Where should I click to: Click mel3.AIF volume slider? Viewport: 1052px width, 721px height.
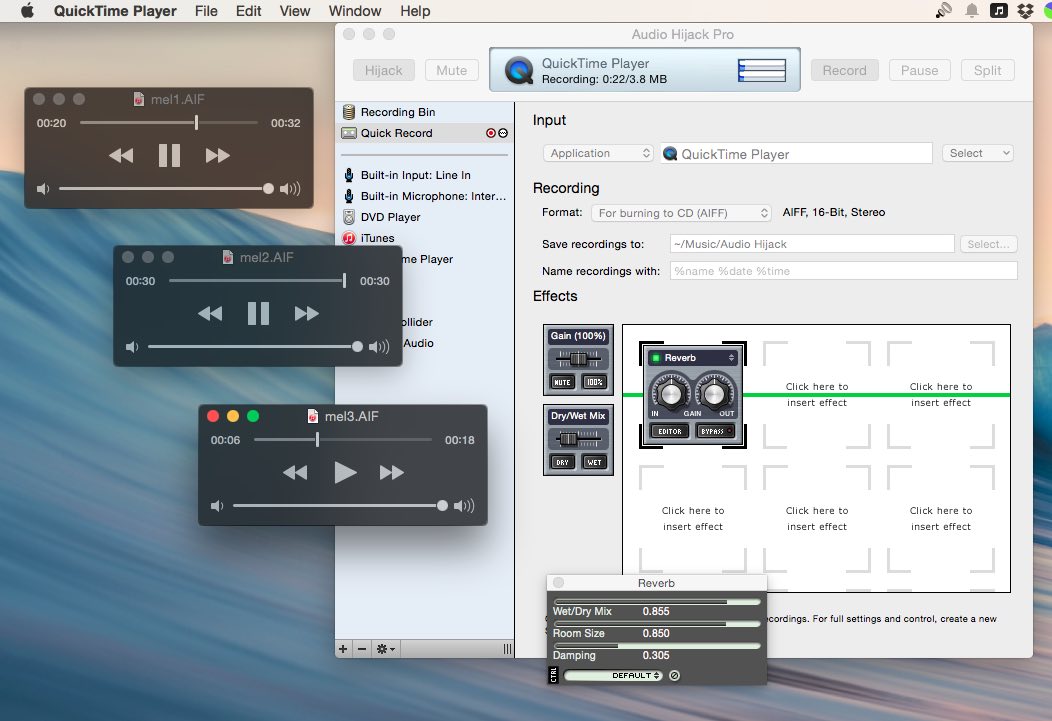coord(340,506)
